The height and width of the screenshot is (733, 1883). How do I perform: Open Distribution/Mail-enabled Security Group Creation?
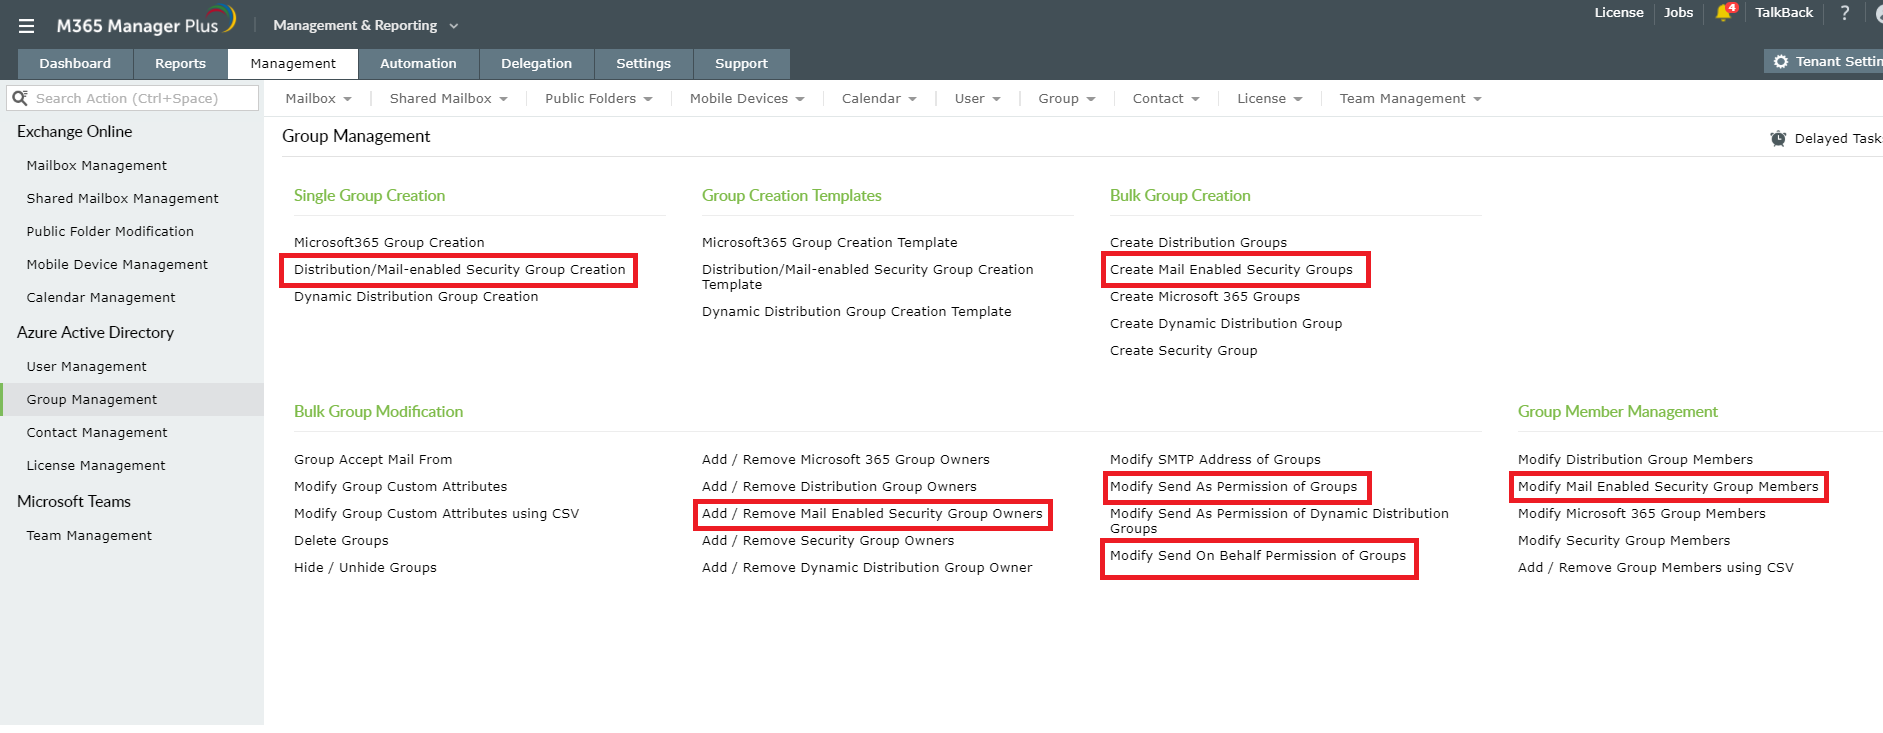tap(460, 269)
